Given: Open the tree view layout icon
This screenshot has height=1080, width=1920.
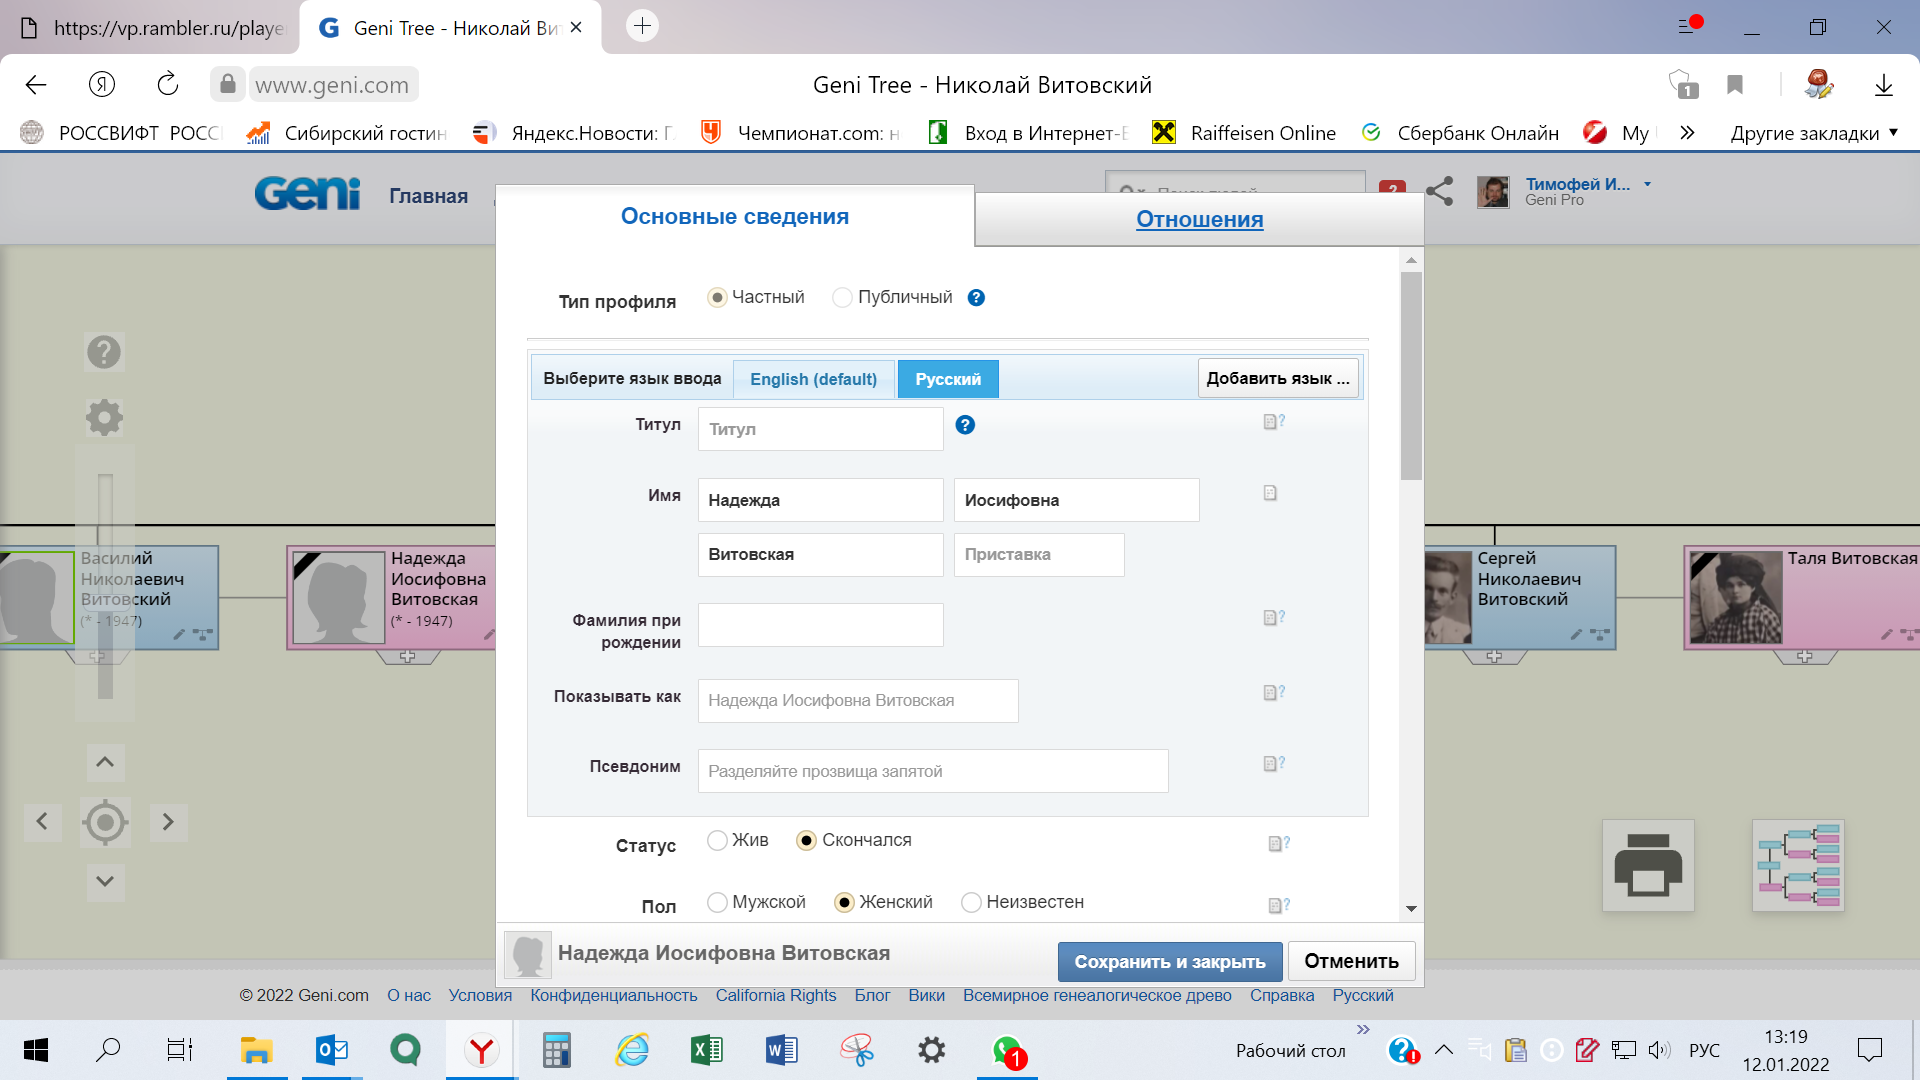Looking at the screenshot, I should 1798,865.
